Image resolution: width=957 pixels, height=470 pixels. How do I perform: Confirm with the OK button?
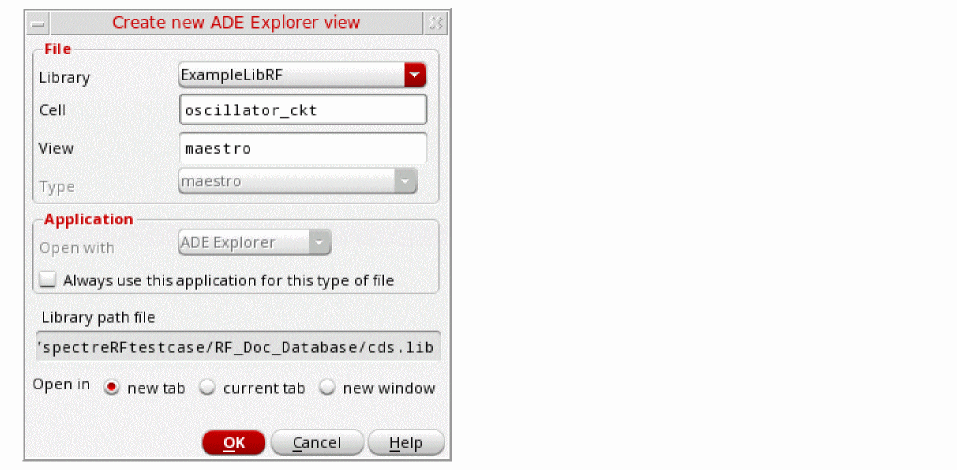[x=234, y=443]
